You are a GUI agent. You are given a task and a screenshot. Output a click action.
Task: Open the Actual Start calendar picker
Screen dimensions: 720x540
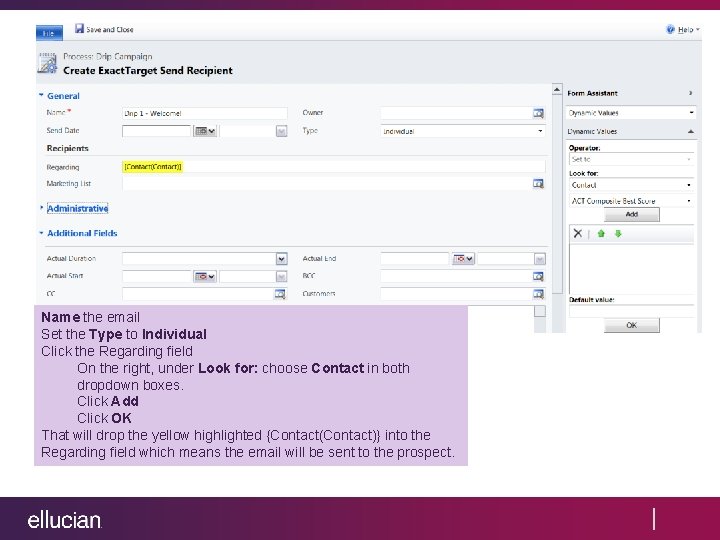click(205, 276)
